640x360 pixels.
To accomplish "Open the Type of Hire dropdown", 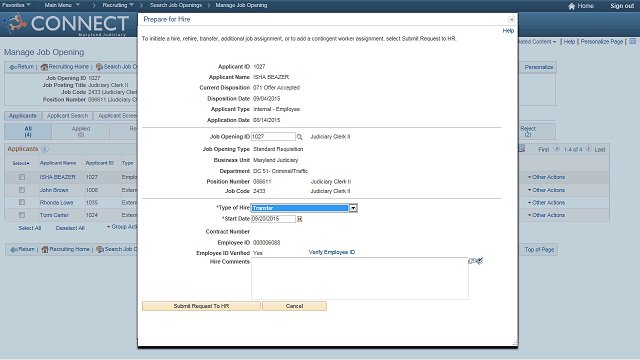I will point(353,208).
